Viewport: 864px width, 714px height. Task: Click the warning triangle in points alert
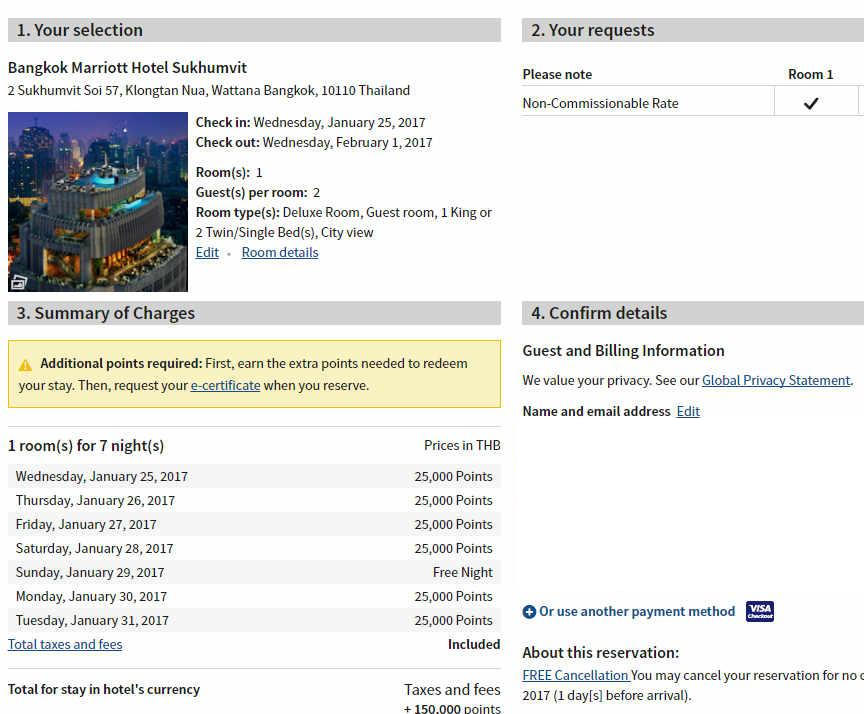tap(25, 363)
